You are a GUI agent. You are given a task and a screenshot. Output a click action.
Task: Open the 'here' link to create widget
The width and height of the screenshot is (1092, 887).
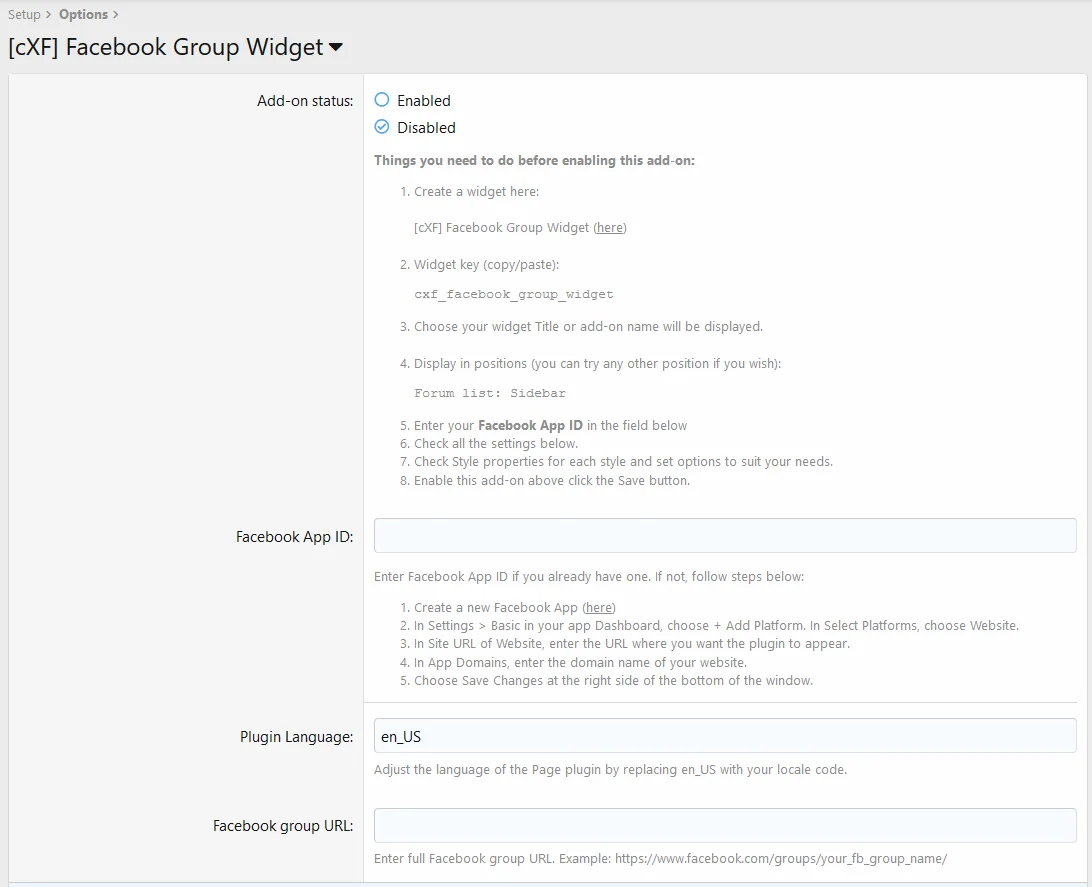(x=610, y=228)
